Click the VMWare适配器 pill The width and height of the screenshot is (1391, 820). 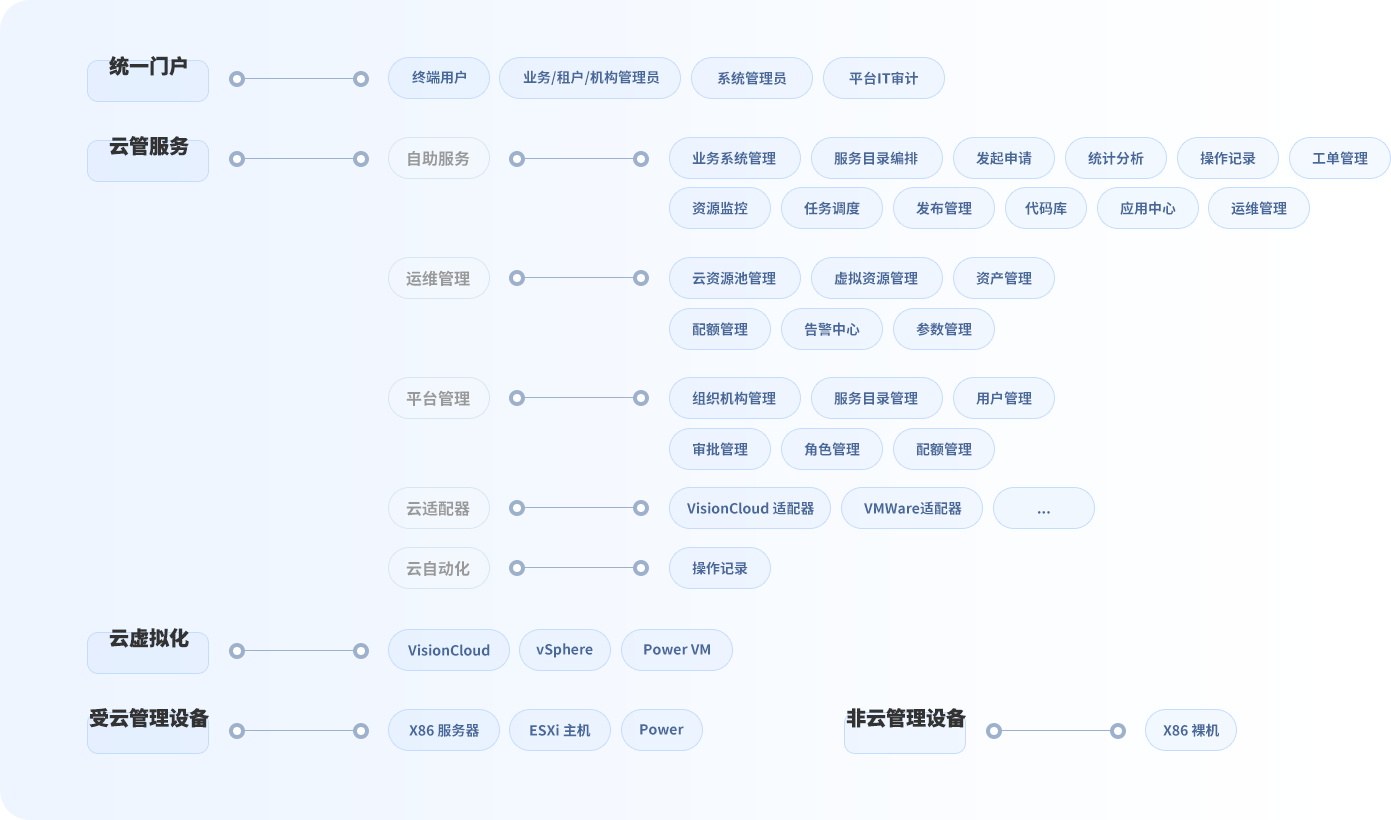point(912,508)
